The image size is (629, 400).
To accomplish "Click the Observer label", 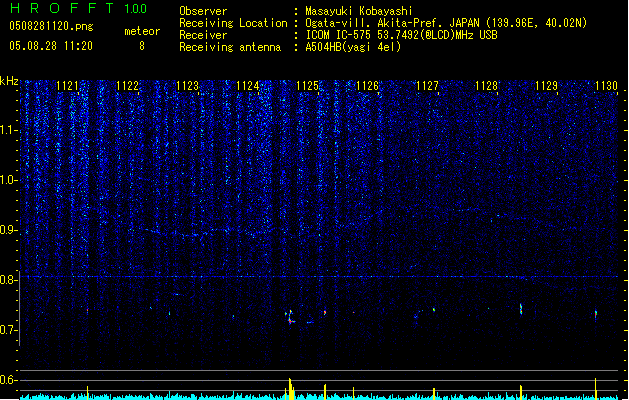I will click(x=203, y=11).
